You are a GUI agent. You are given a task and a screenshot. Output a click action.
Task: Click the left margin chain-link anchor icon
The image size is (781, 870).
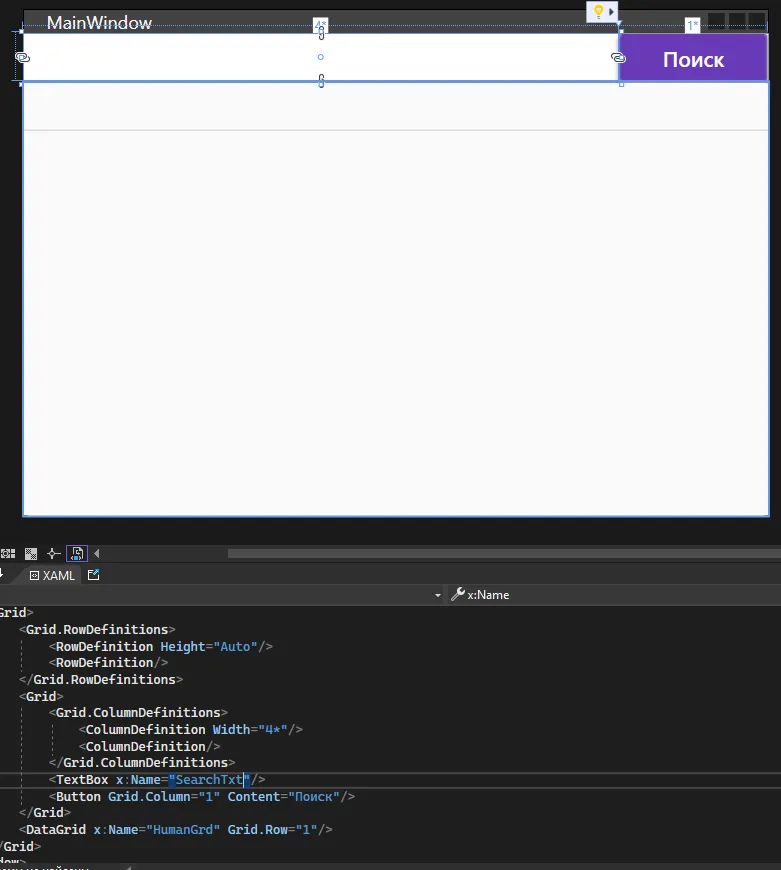pos(22,57)
